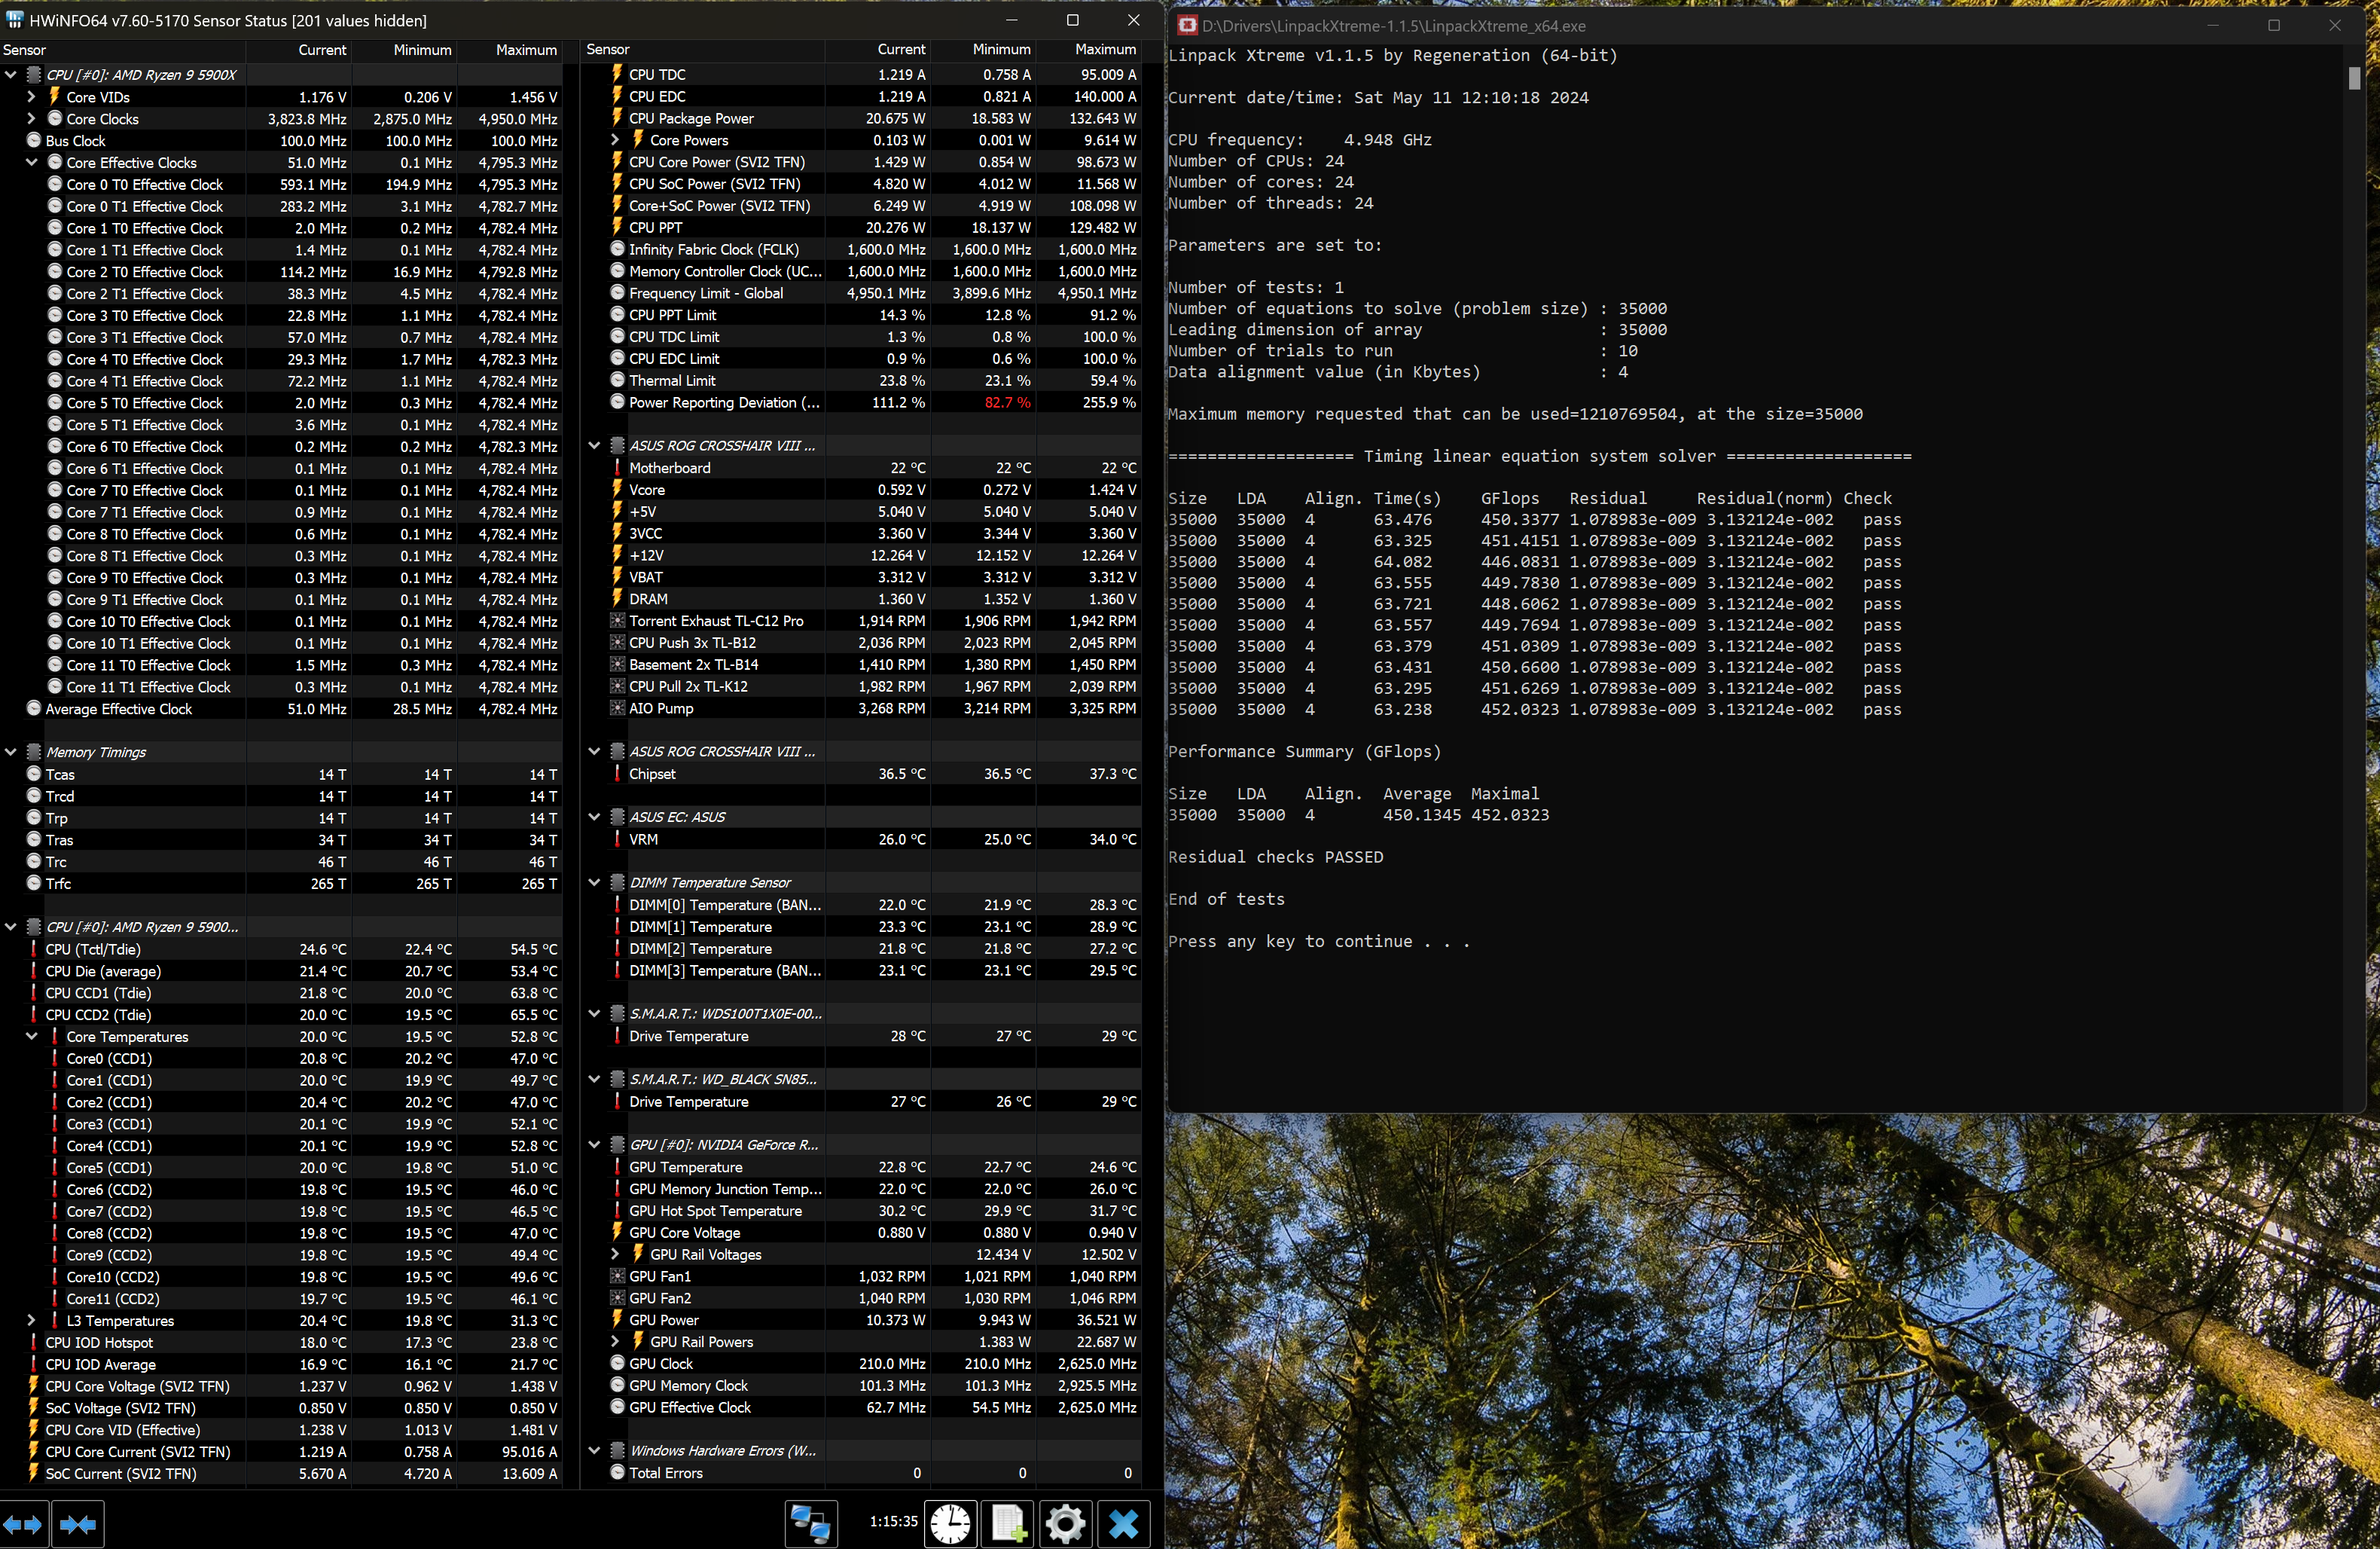Click the HWiNFO64 title bar app icon
Image resolution: width=2380 pixels, height=1549 pixels.
point(14,20)
